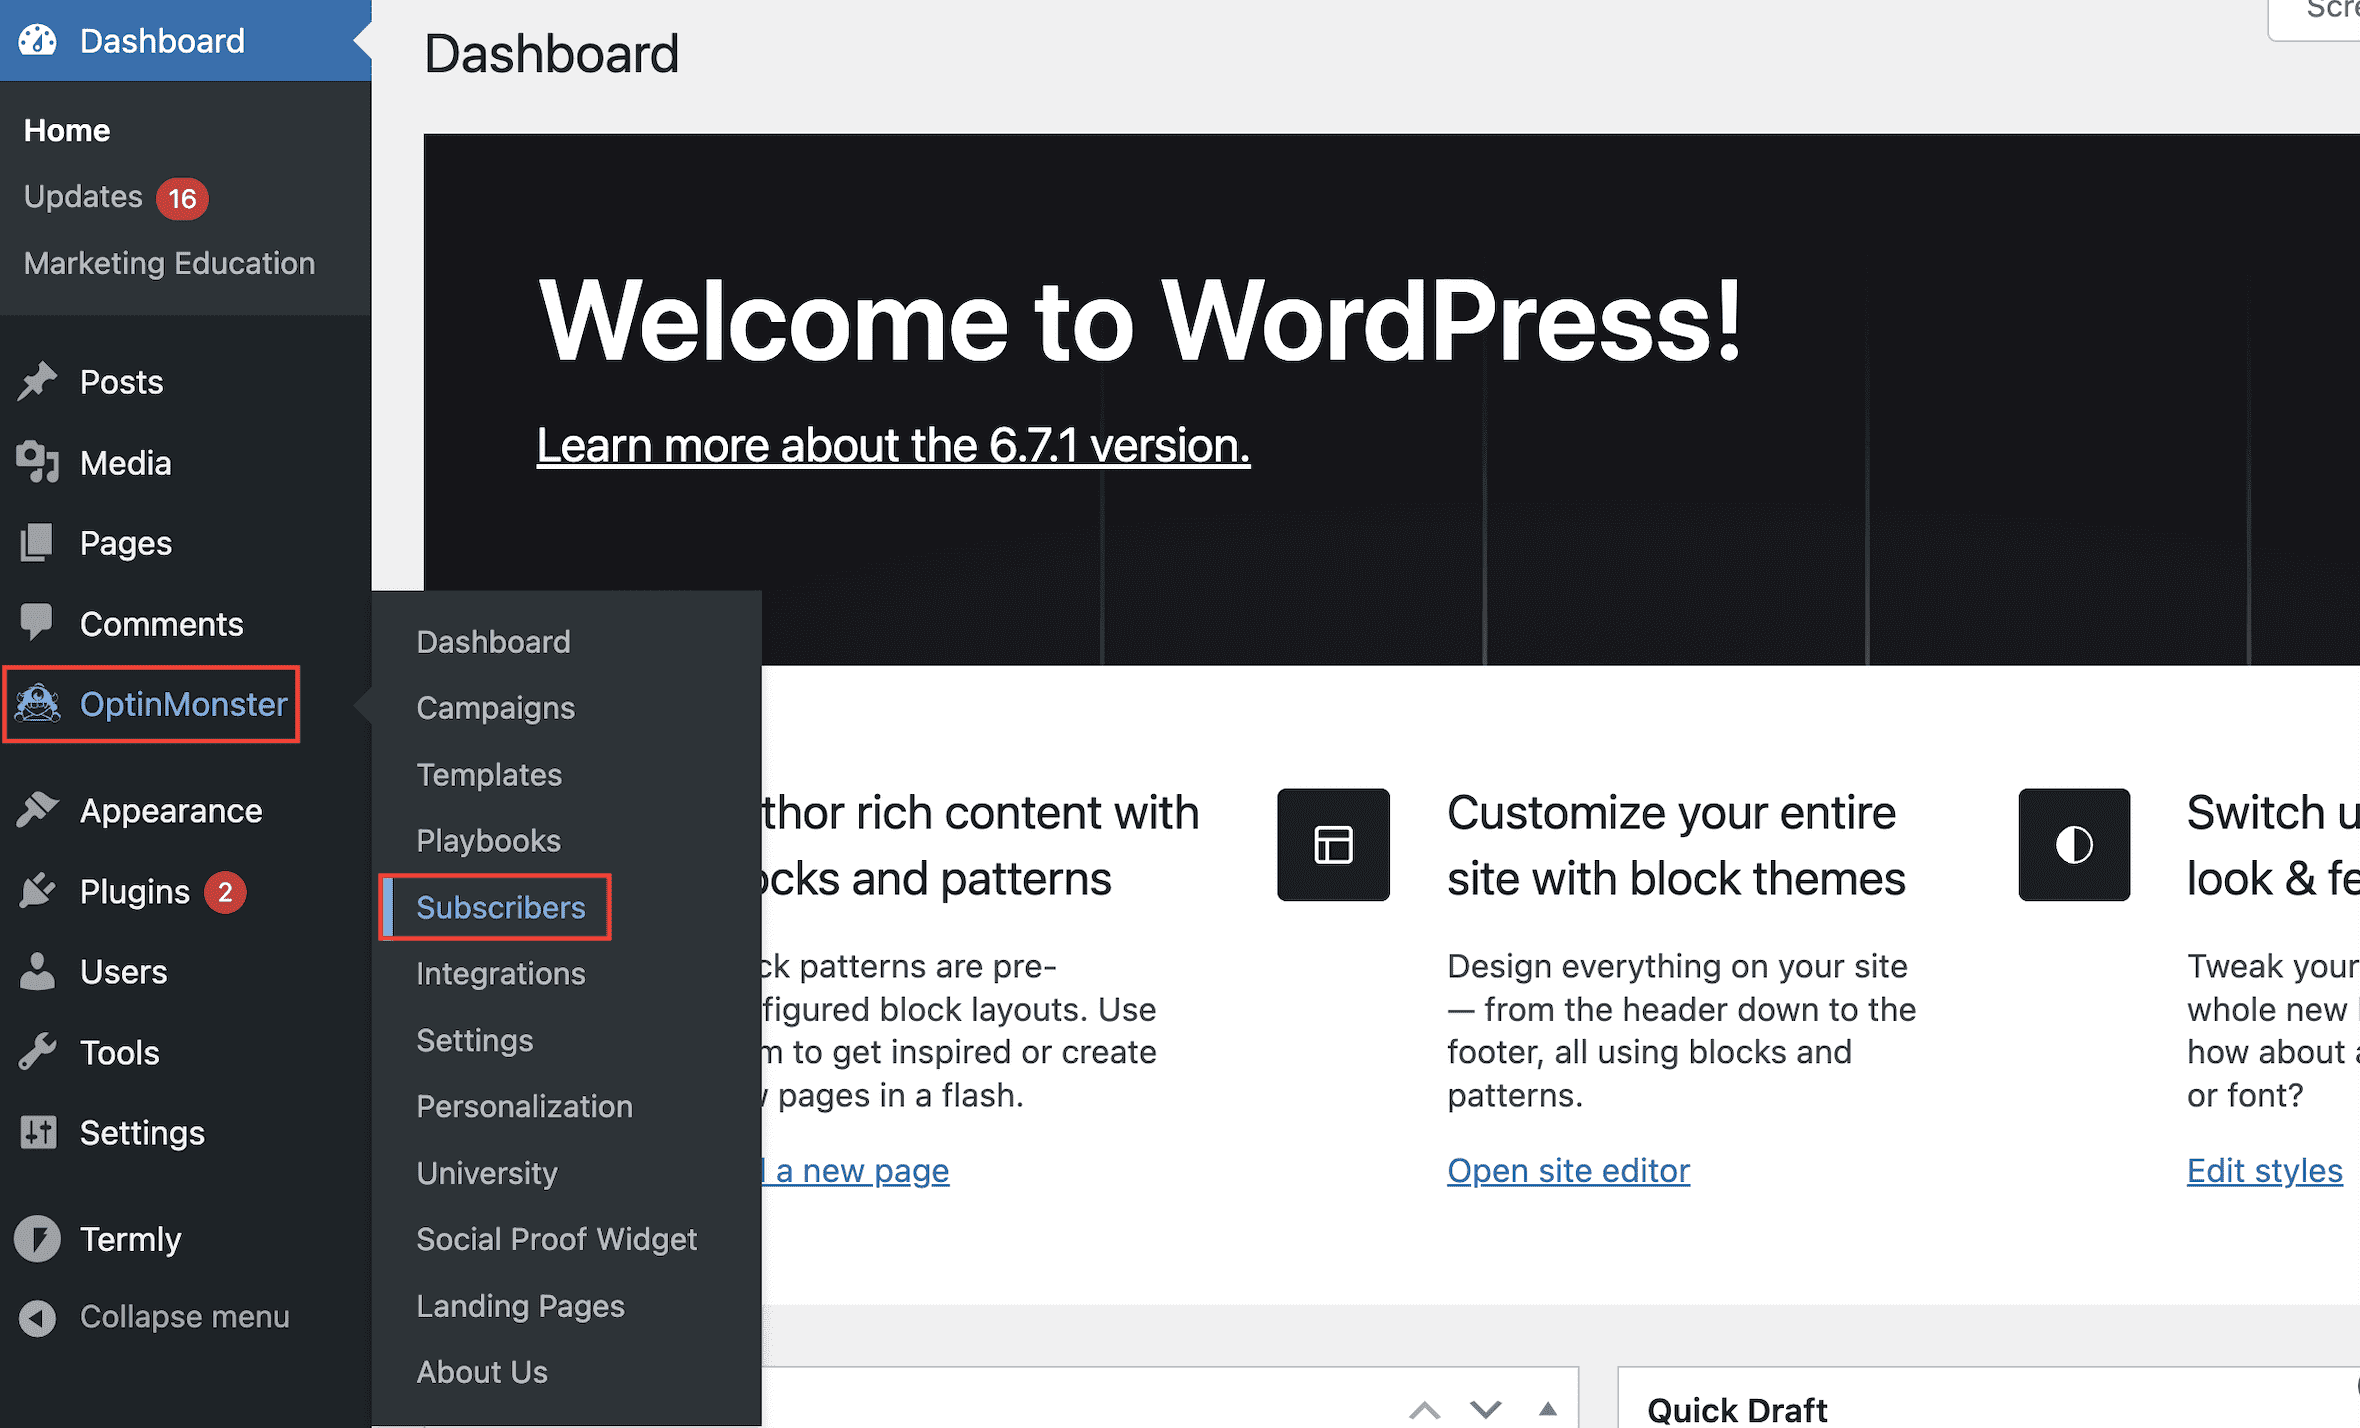Click the Media library icon
Image resolution: width=2360 pixels, height=1428 pixels.
click(38, 463)
